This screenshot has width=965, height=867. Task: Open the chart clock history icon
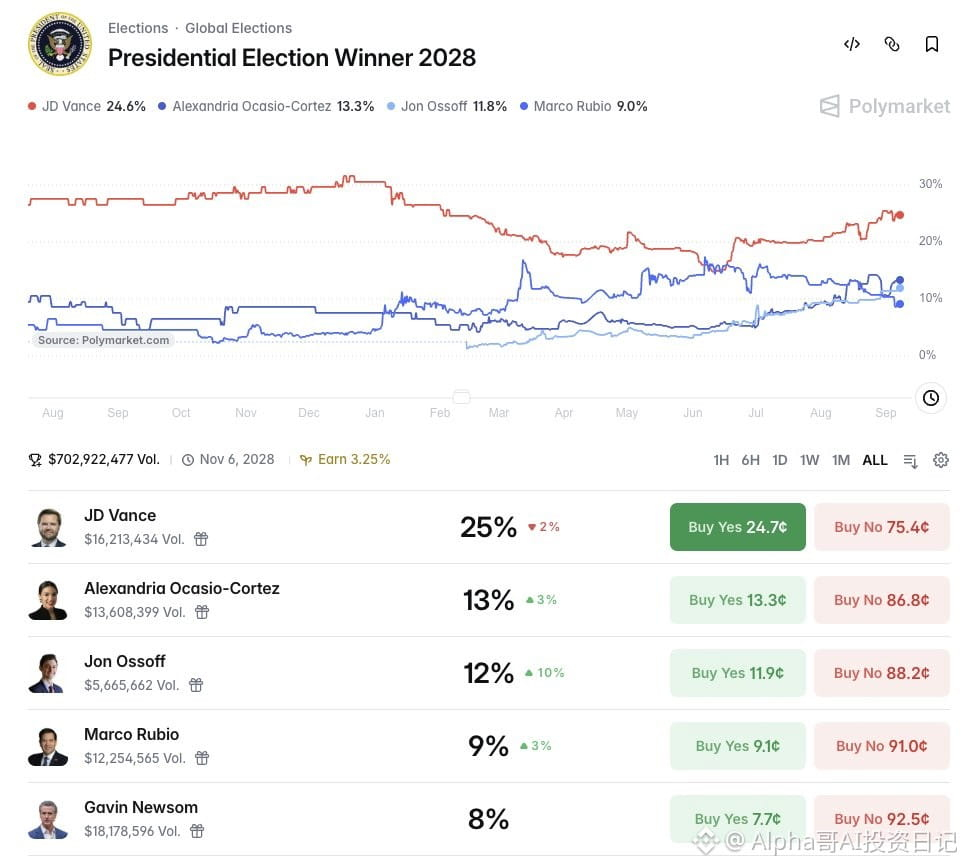tap(931, 398)
